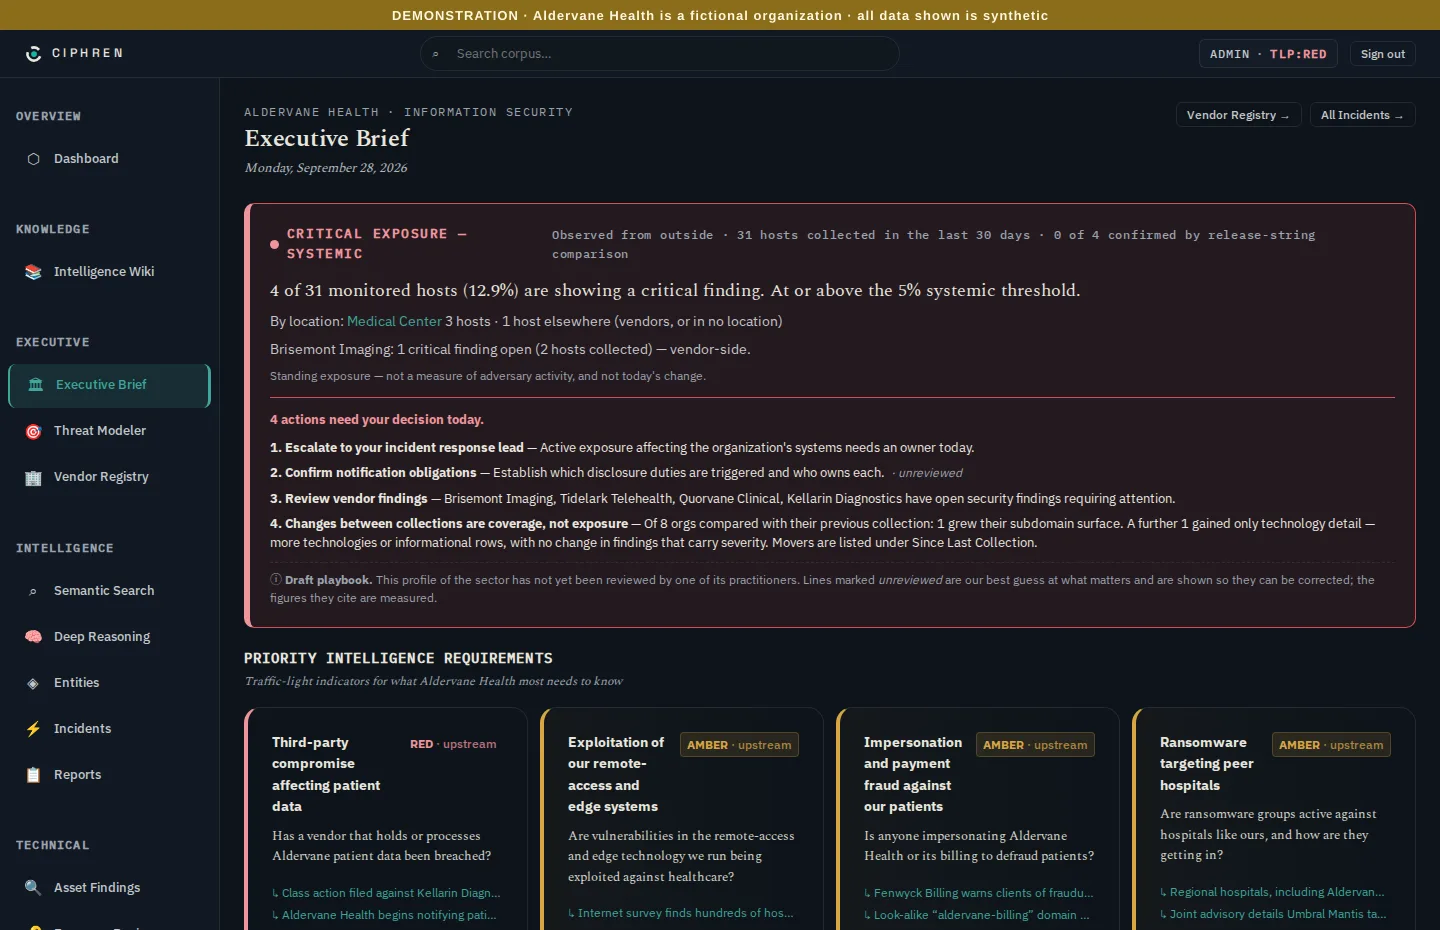Click the Threat Modeler target icon
This screenshot has width=1440, height=930.
(34, 431)
